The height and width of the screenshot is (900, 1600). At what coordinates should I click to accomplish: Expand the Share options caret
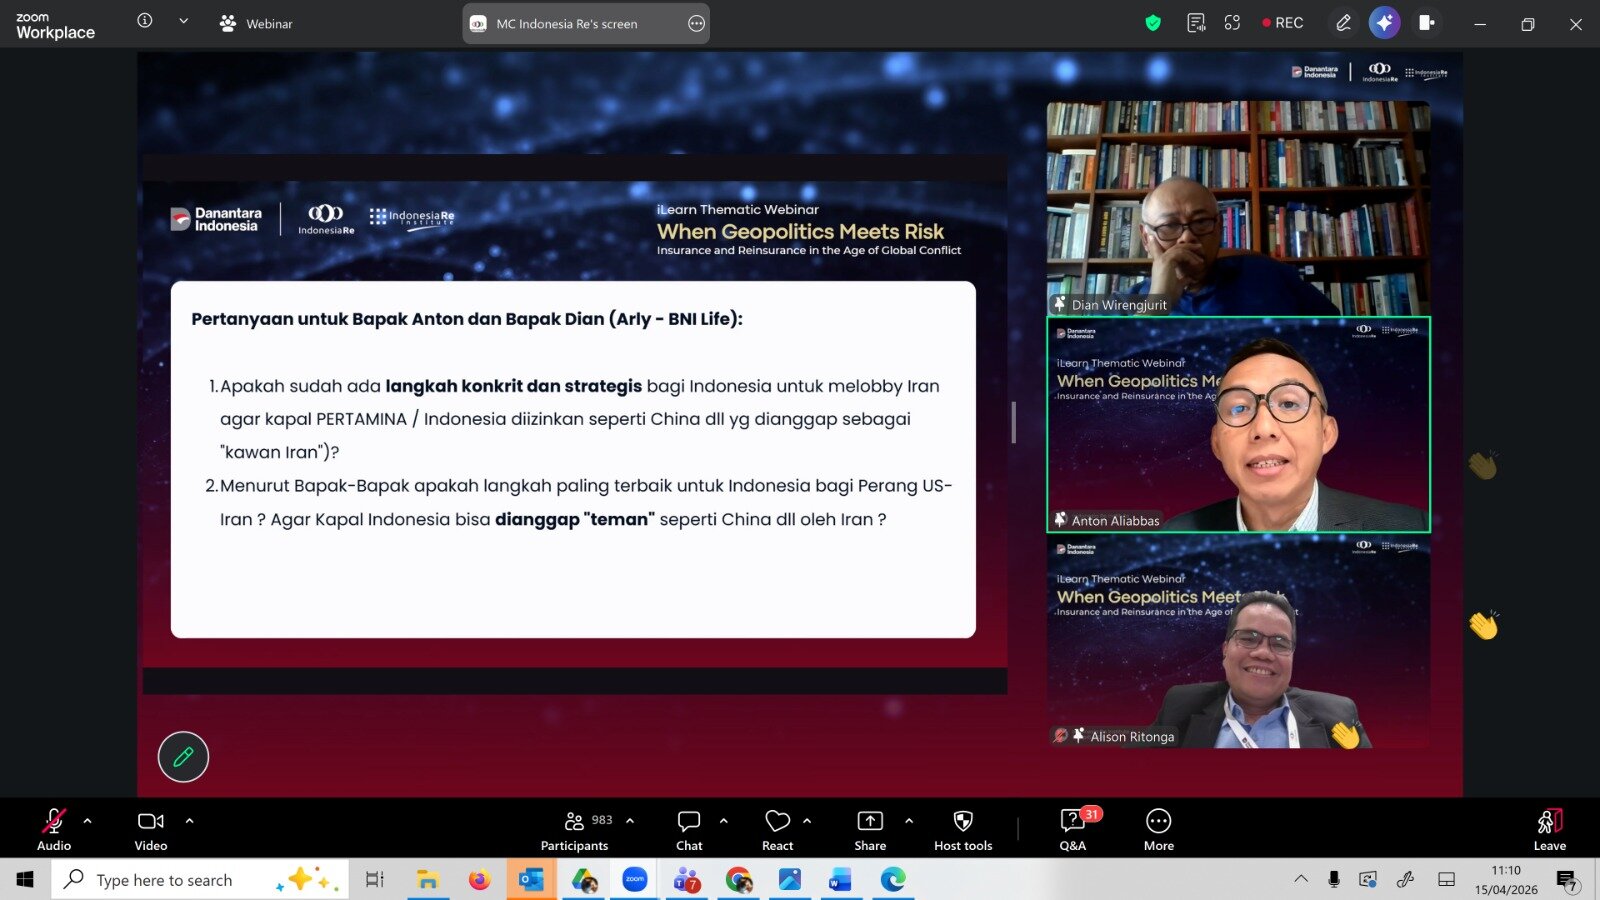[909, 821]
